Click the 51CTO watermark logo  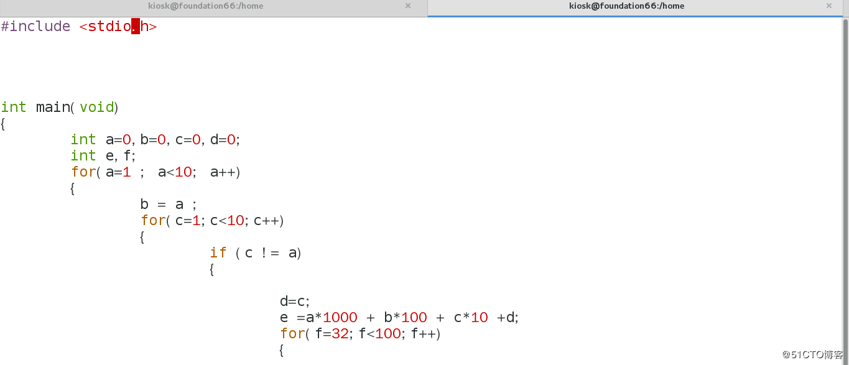coord(812,355)
